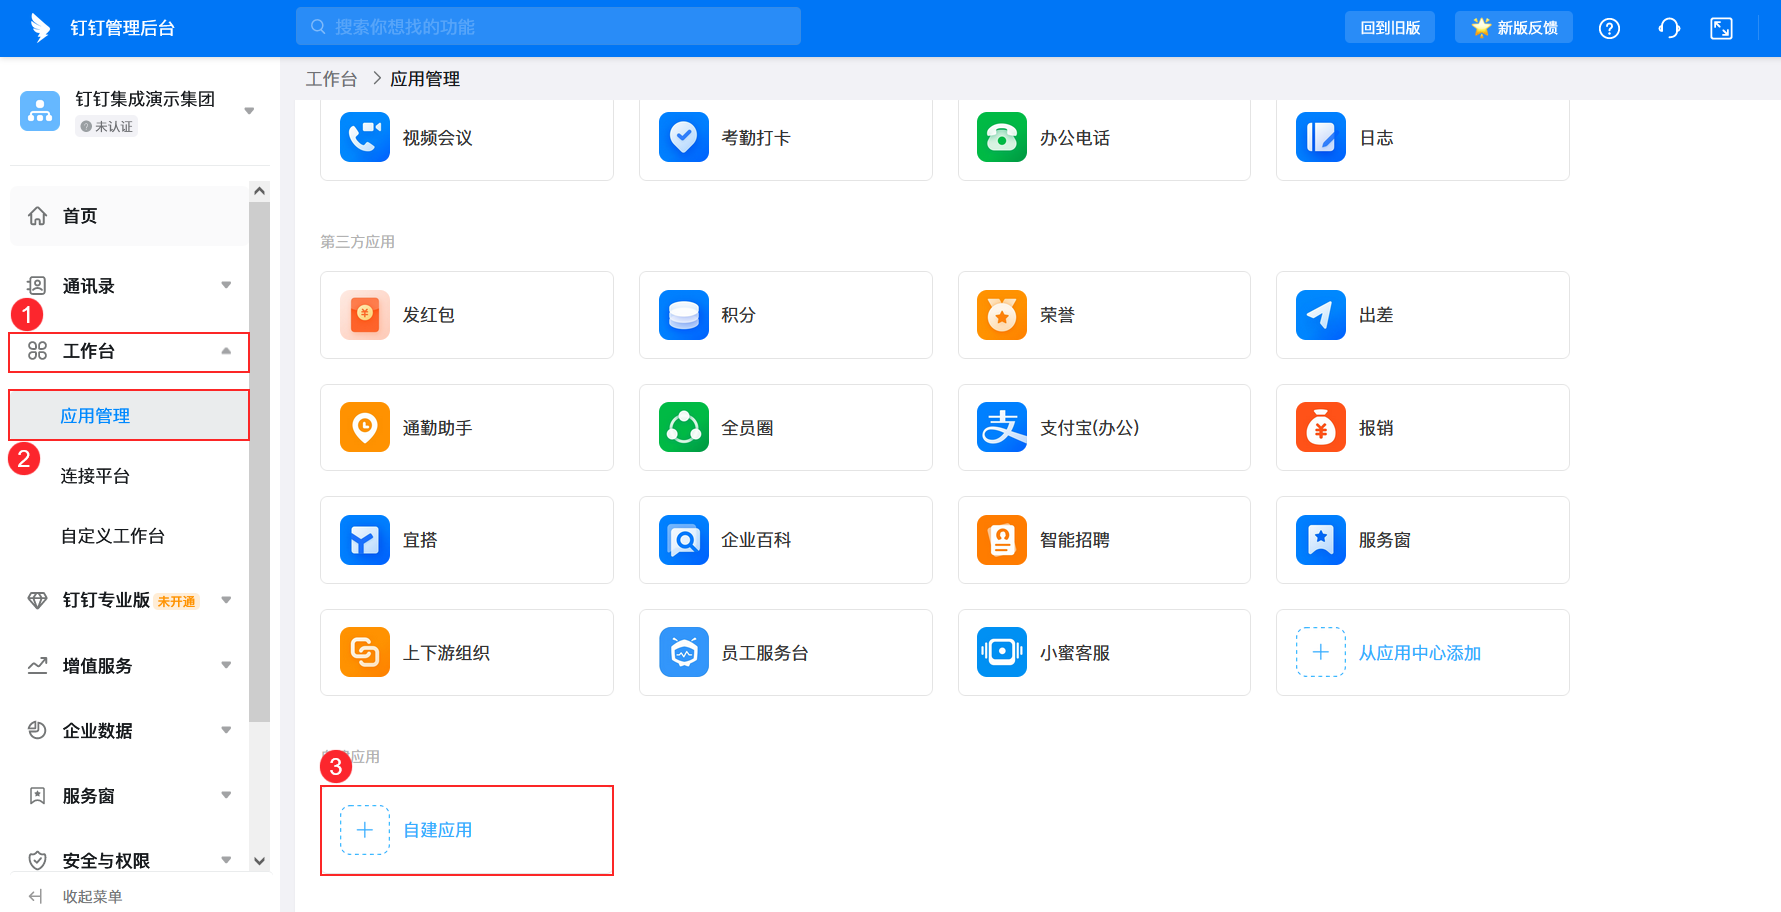Click the headset support icon in header
The height and width of the screenshot is (912, 1781).
click(x=1668, y=28)
